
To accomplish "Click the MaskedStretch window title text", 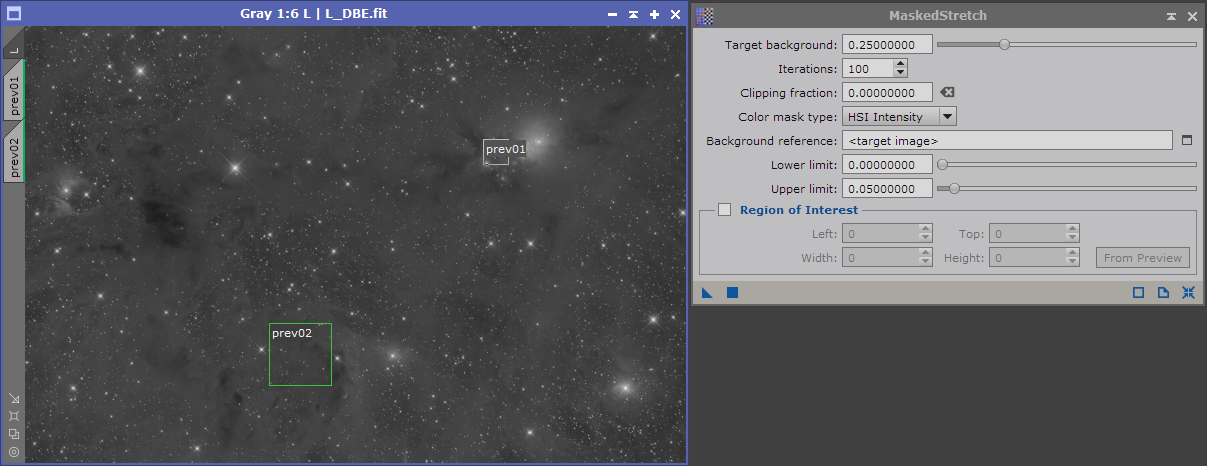I will click(937, 16).
